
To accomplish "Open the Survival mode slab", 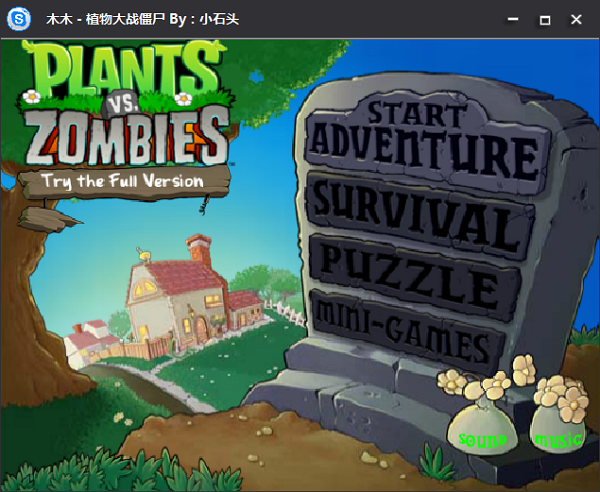I will click(x=419, y=216).
